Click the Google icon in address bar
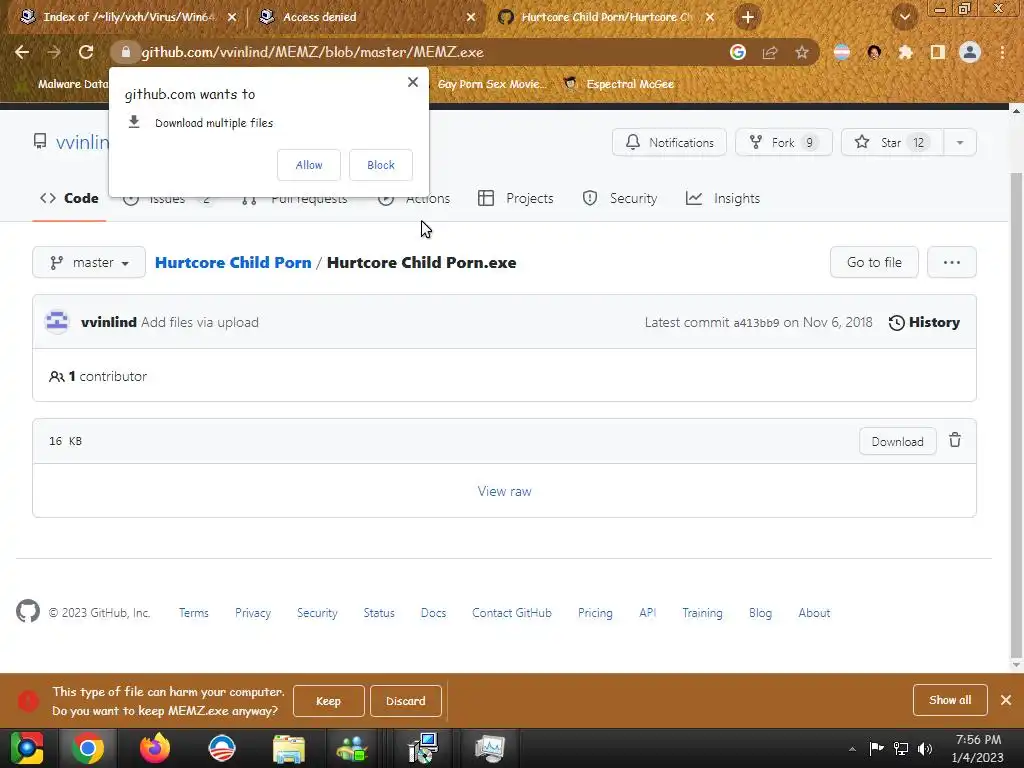Viewport: 1024px width, 768px height. click(x=738, y=52)
